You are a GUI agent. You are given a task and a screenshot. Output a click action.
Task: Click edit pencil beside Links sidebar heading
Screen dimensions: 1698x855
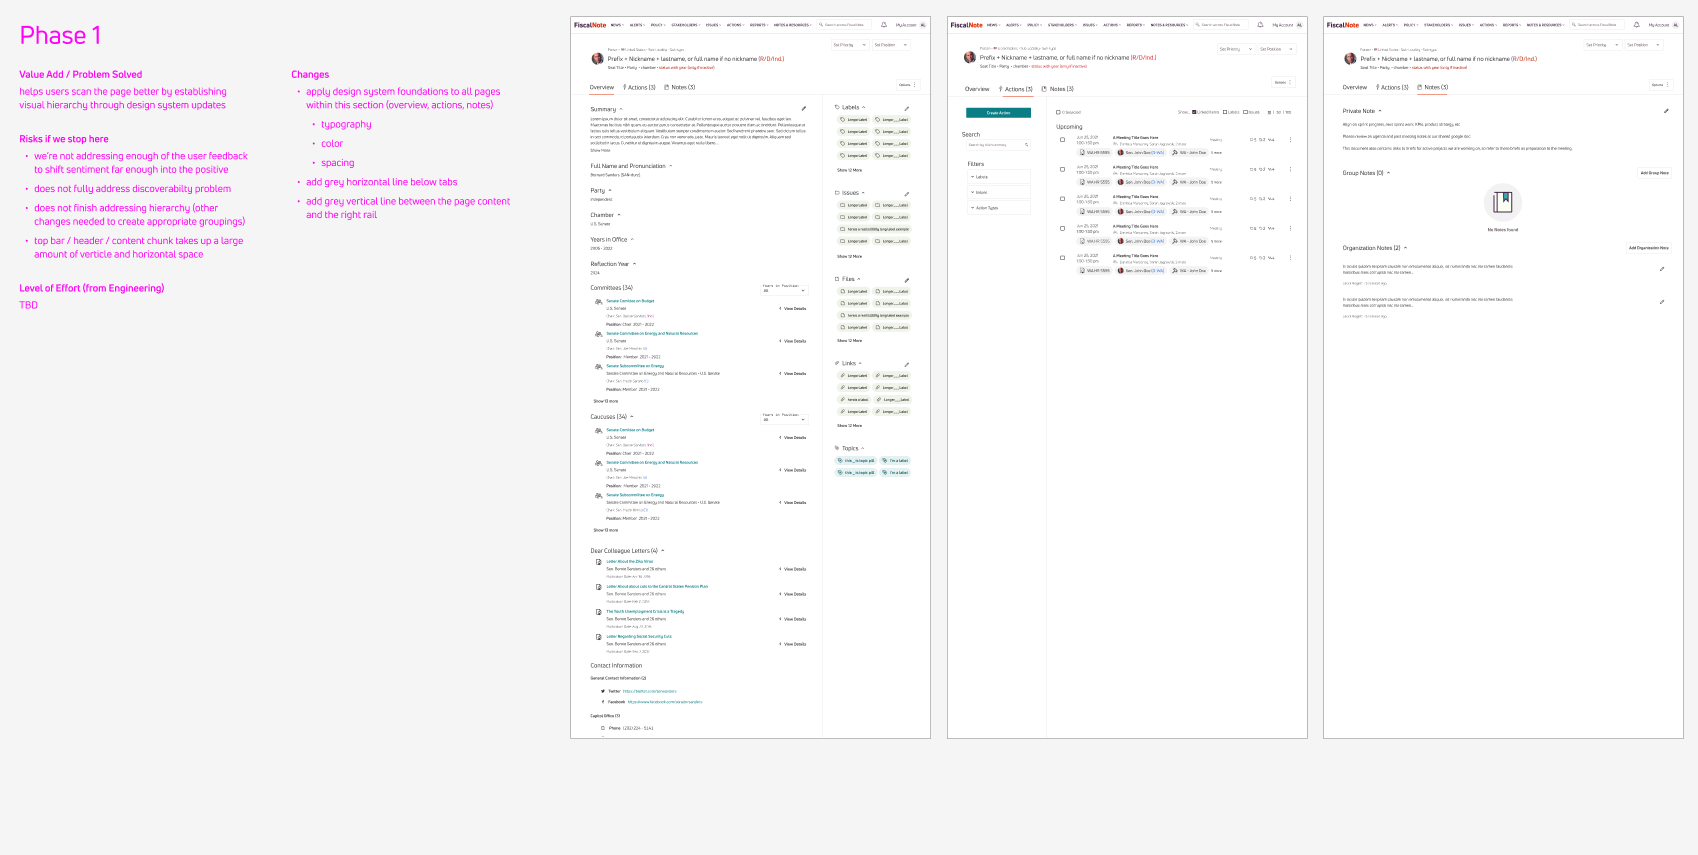(x=907, y=364)
